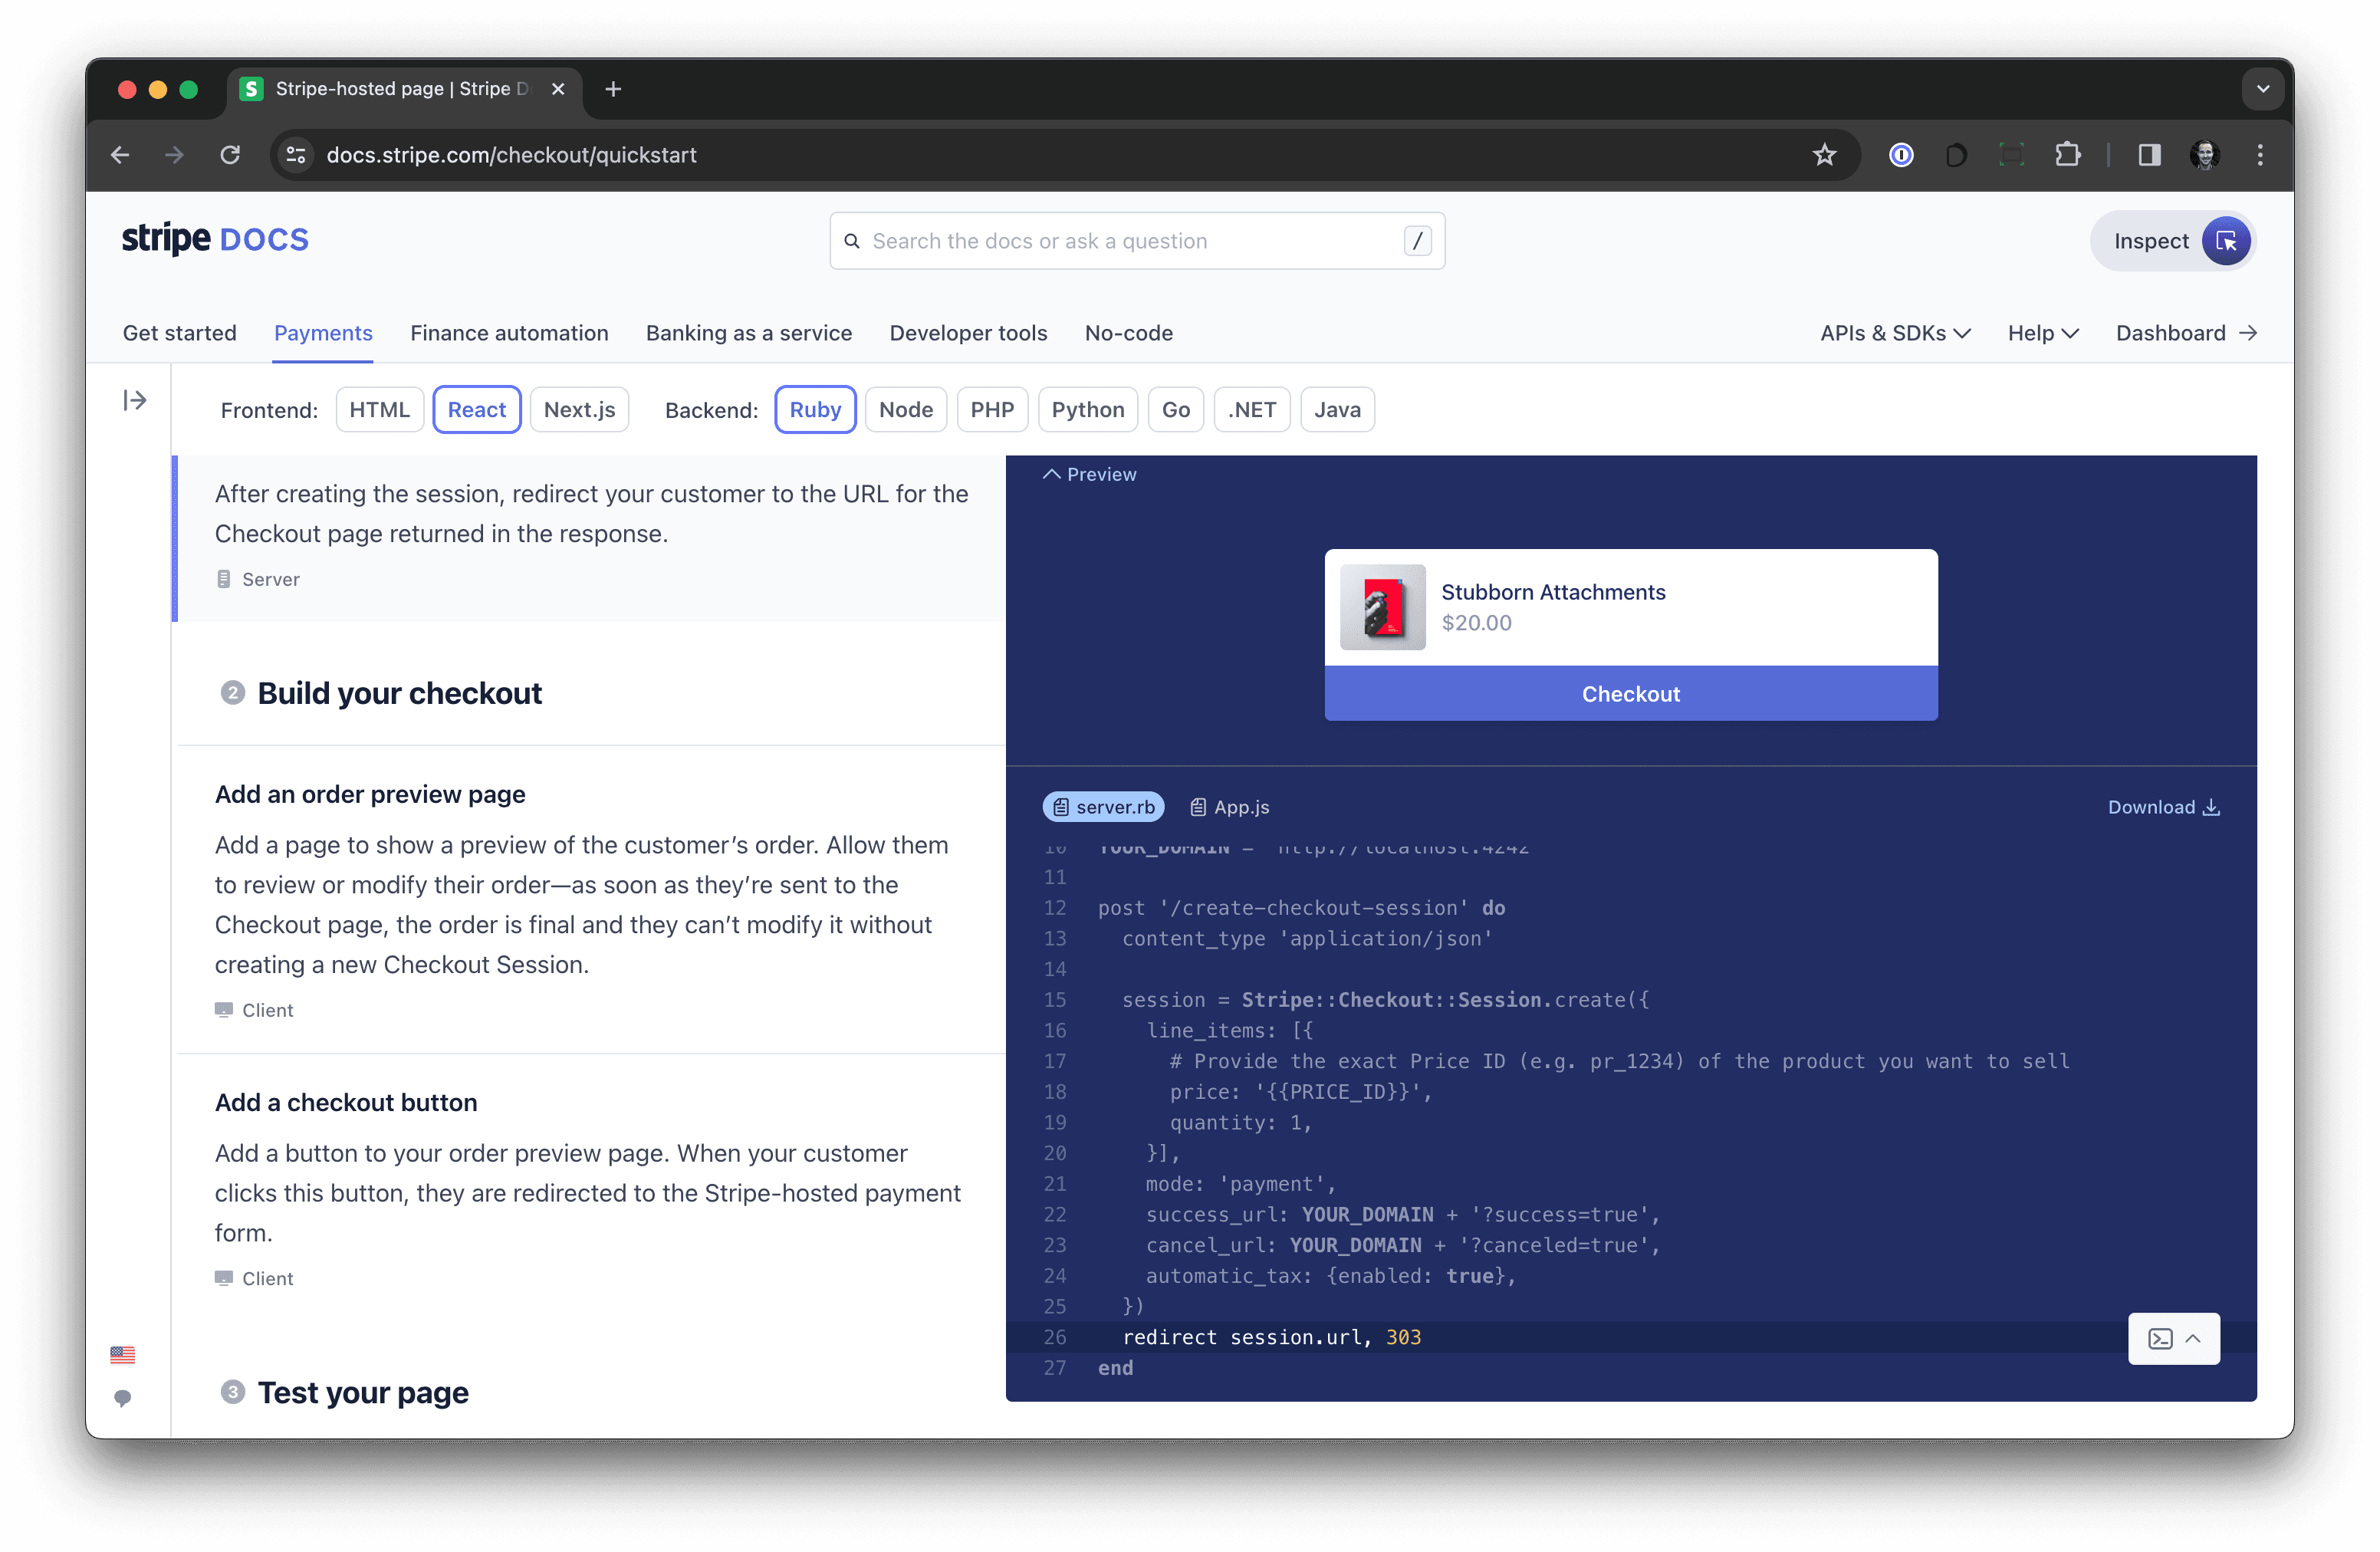Click the dark extension icon beside 1Password
The height and width of the screenshot is (1552, 2380).
point(1956,155)
